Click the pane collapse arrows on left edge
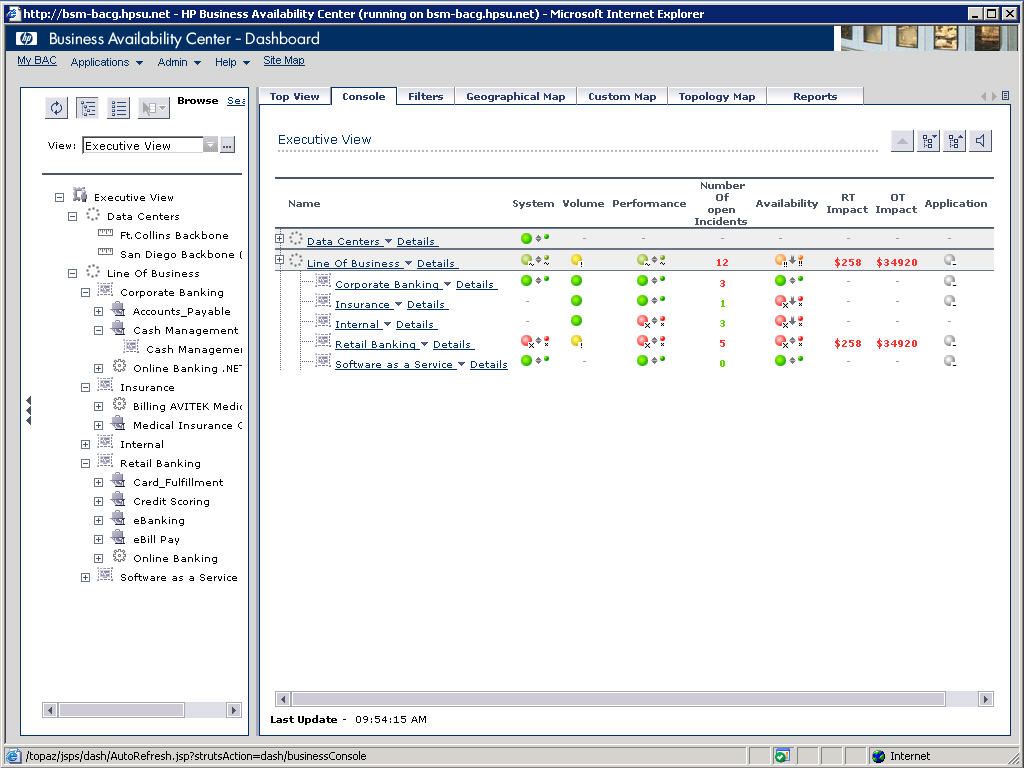1024x768 pixels. tap(29, 410)
